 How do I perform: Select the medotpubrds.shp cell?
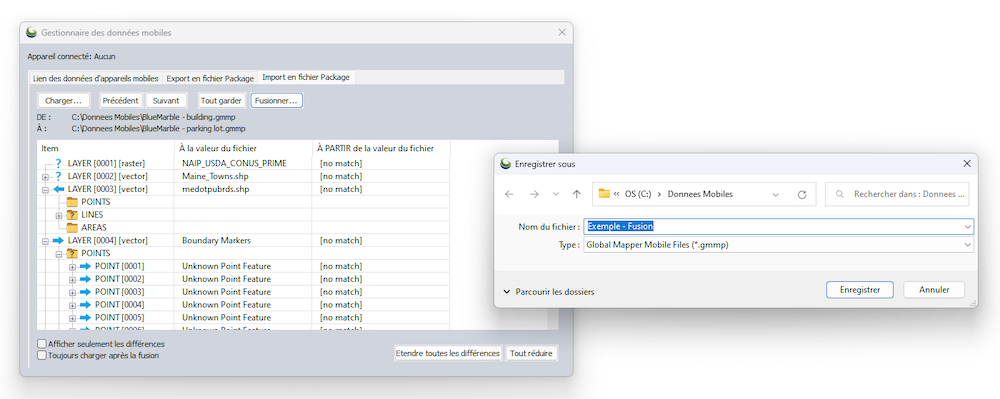[243, 189]
